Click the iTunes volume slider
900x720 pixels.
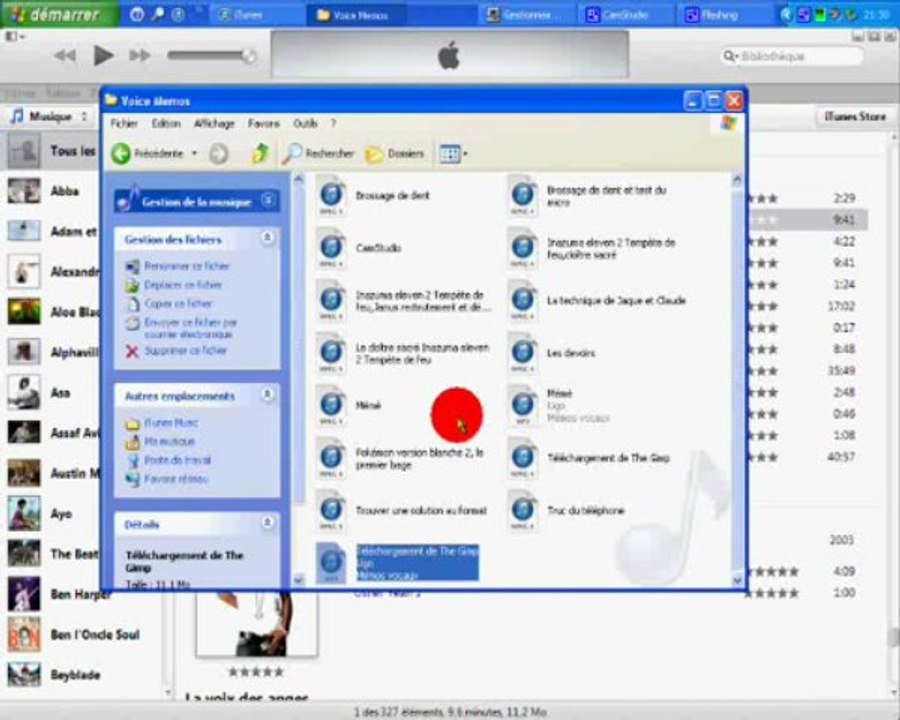(212, 56)
